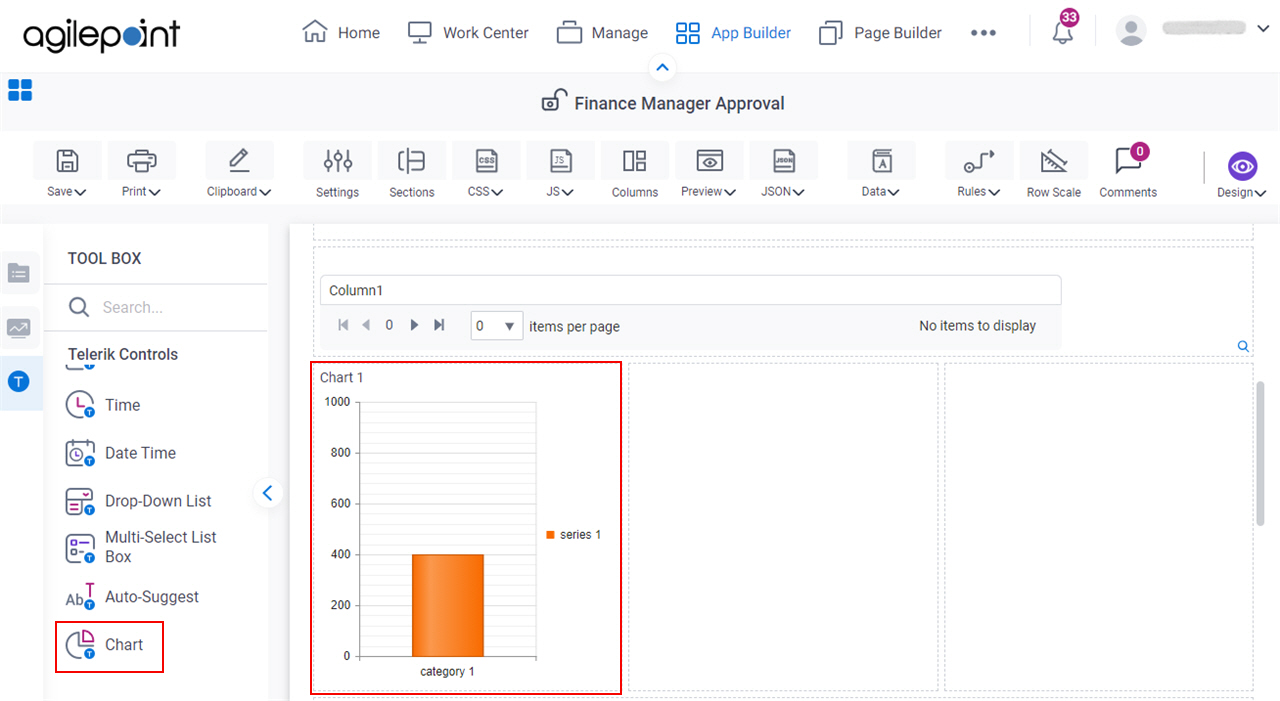Open Comments speech bubble icon
The image size is (1280, 701).
click(x=1127, y=160)
